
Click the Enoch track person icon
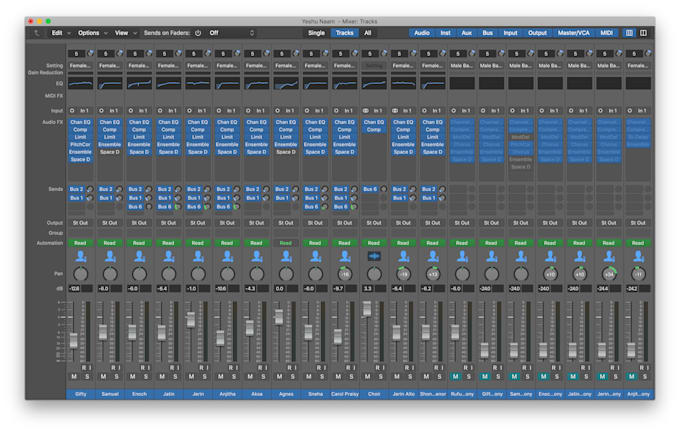(x=139, y=257)
